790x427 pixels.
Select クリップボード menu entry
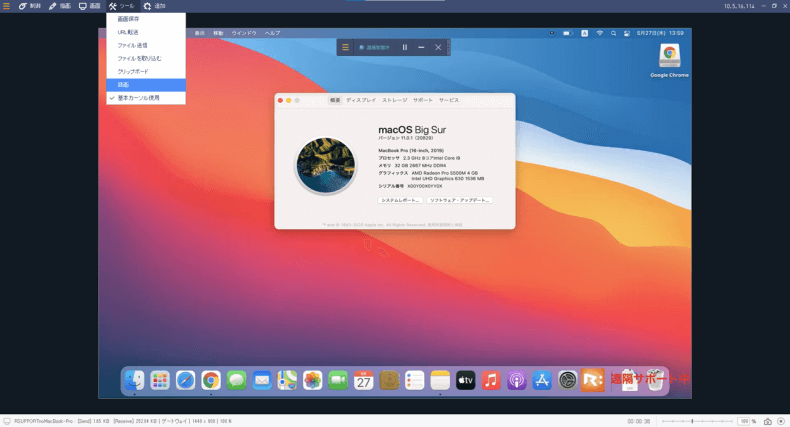click(146, 72)
